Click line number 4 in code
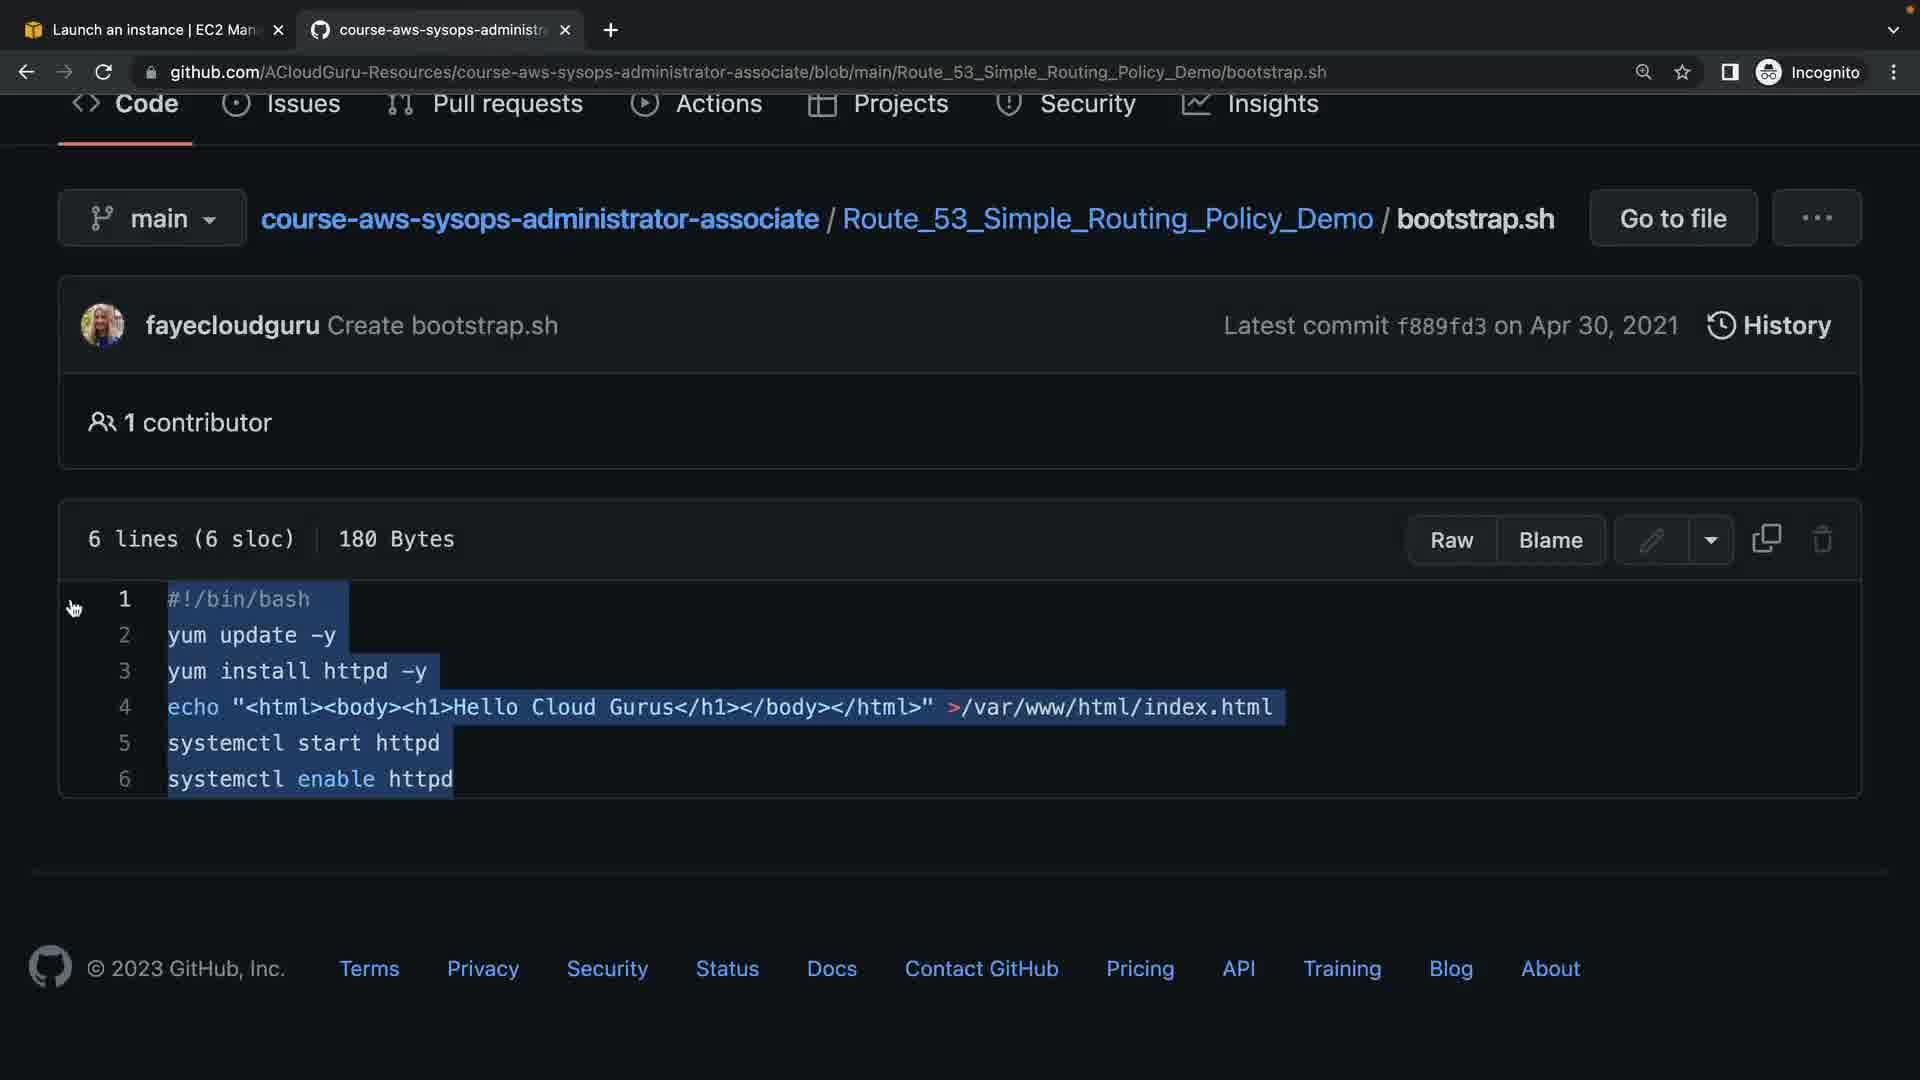Viewport: 1920px width, 1080px height. tap(125, 707)
